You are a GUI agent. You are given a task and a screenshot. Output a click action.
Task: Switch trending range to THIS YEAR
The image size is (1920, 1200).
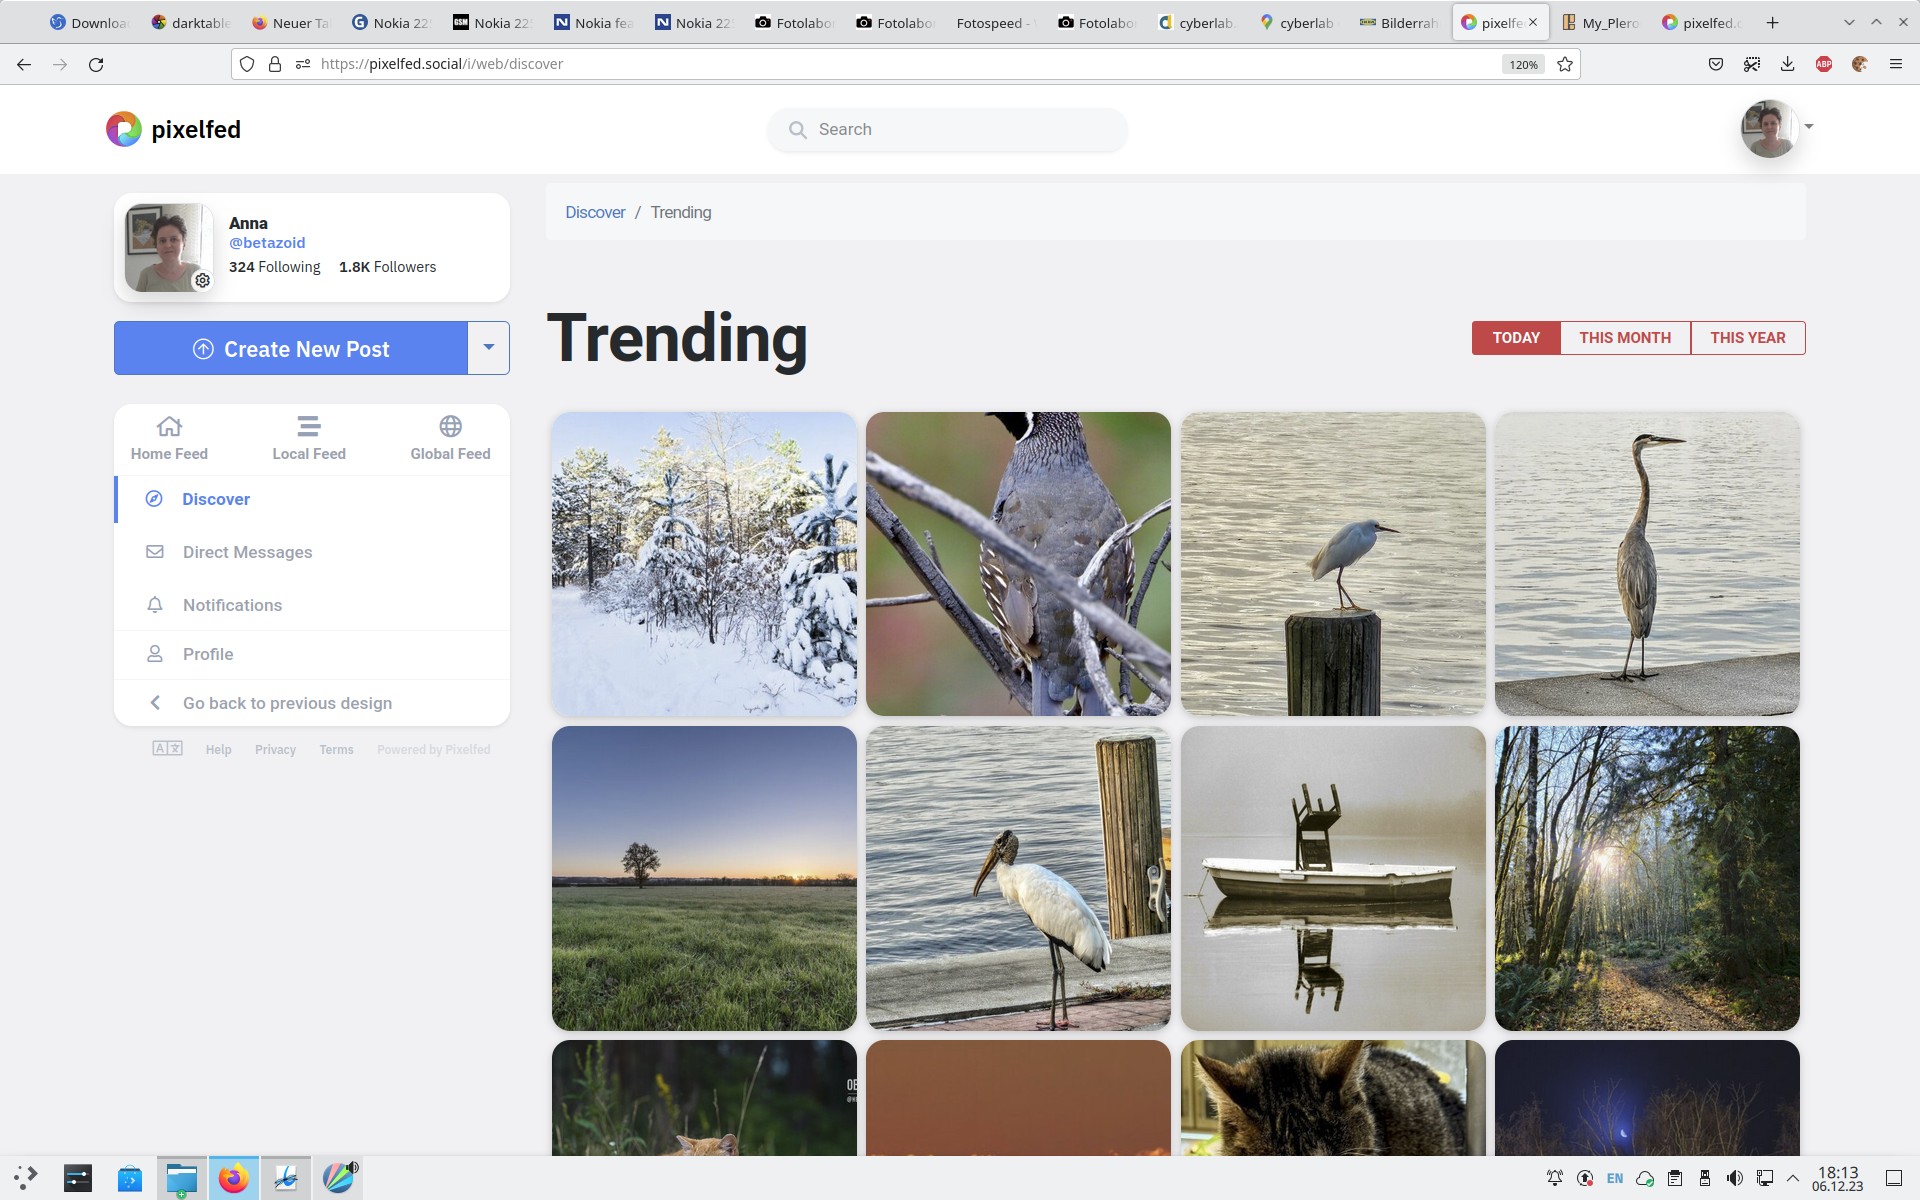[x=1747, y=338]
